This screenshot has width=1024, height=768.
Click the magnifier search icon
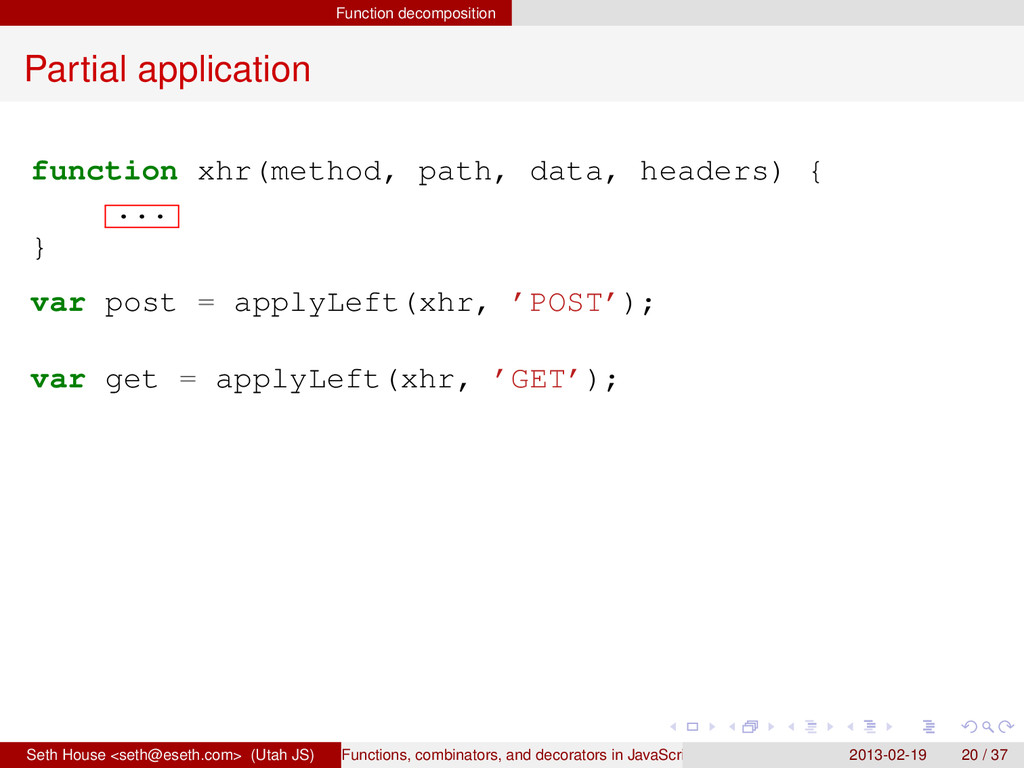988,727
